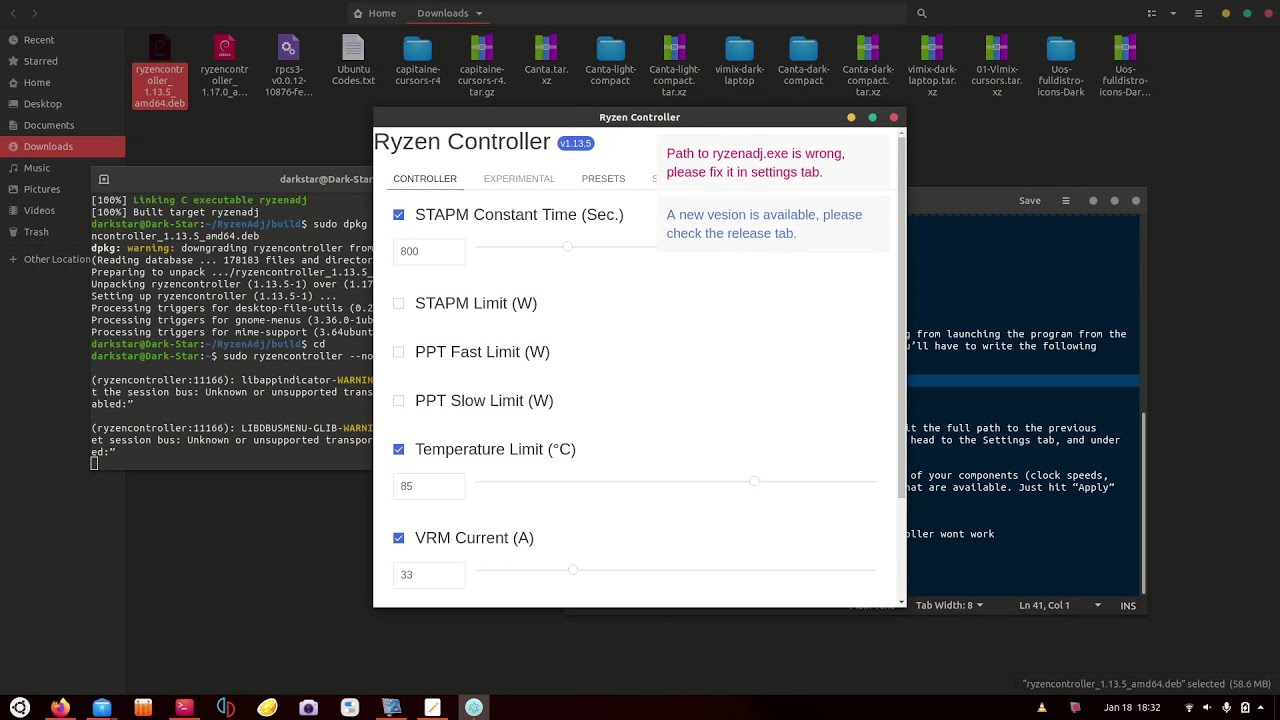Open the yuzu emulator dock icon
The height and width of the screenshot is (720, 1280).
click(226, 708)
